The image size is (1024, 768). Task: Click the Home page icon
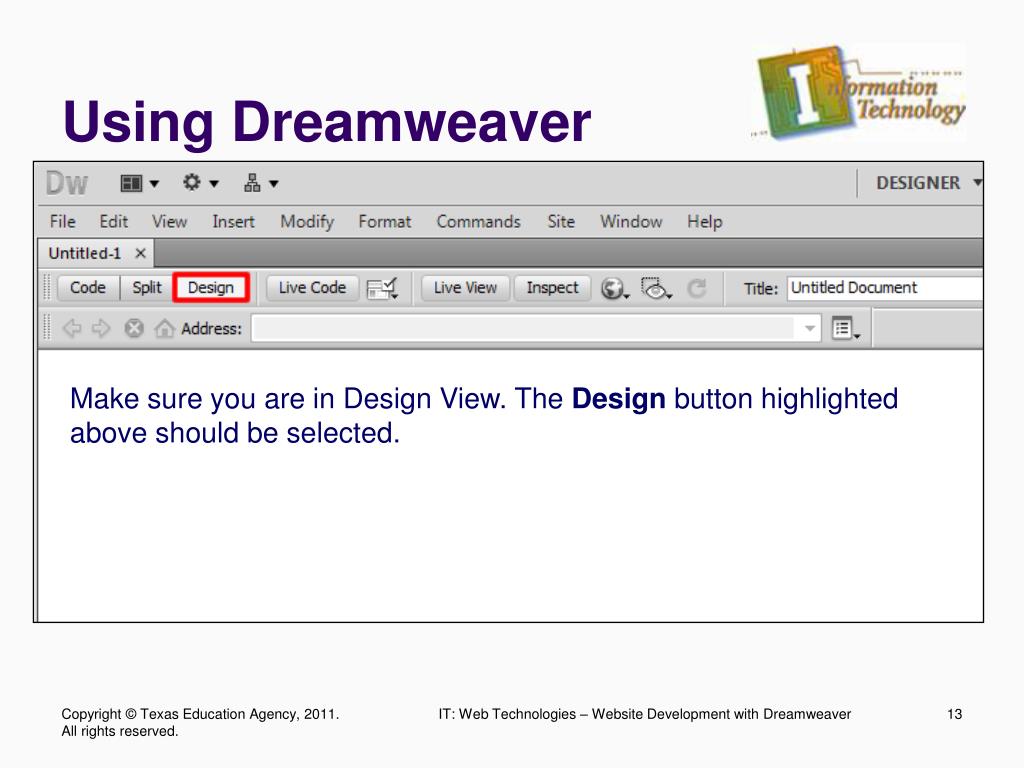point(164,328)
